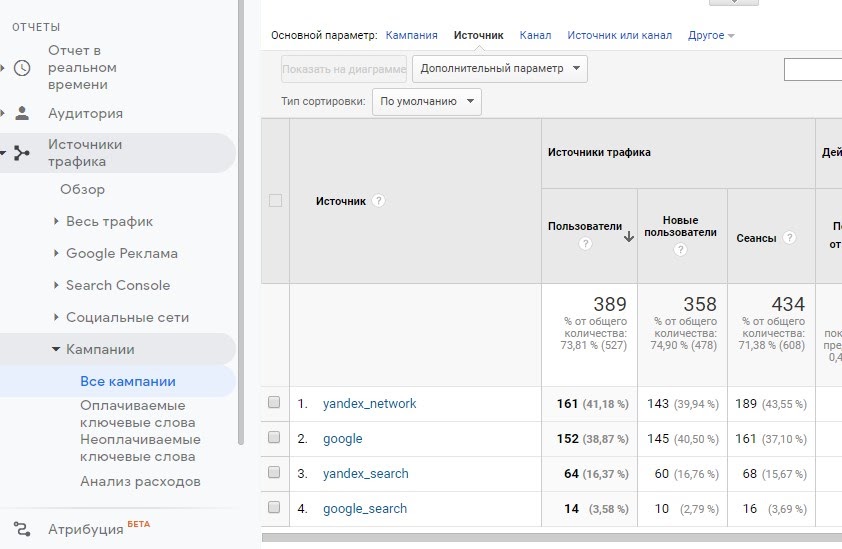842x549 pixels.
Task: Click the Audience person icon
Action: 22,113
